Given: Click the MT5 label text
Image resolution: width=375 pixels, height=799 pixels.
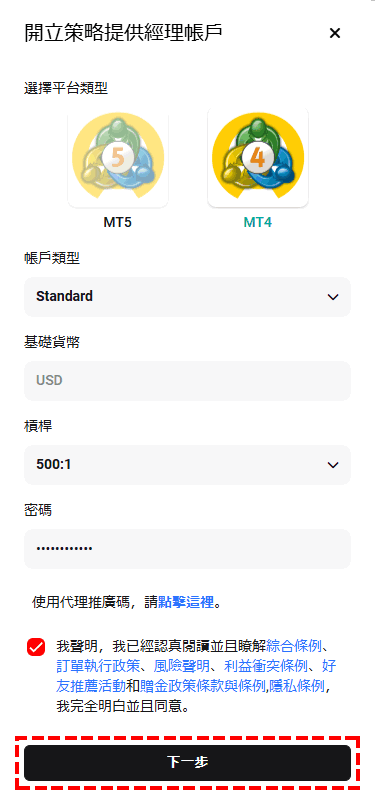Looking at the screenshot, I should coord(118,223).
